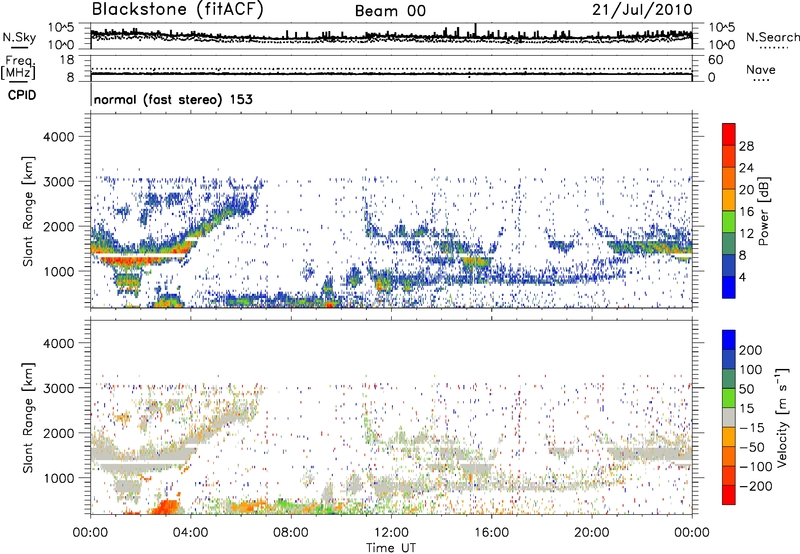The image size is (800, 554).
Task: Click the blue bottom of the power color bar
Action: pos(729,287)
